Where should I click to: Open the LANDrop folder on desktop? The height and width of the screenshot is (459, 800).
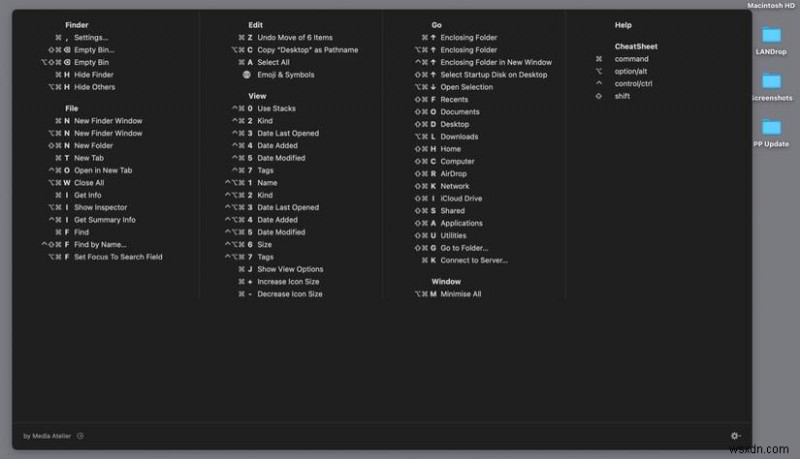tap(771, 40)
